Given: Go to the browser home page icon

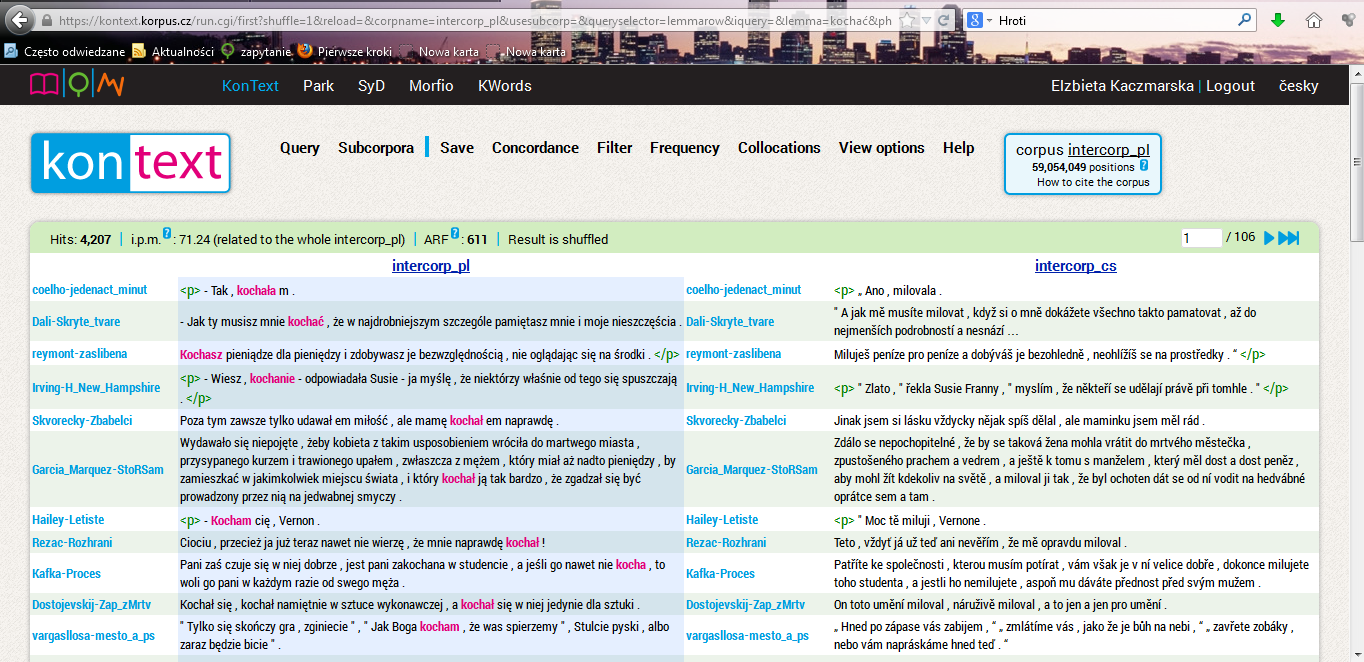Looking at the screenshot, I should tap(1314, 20).
